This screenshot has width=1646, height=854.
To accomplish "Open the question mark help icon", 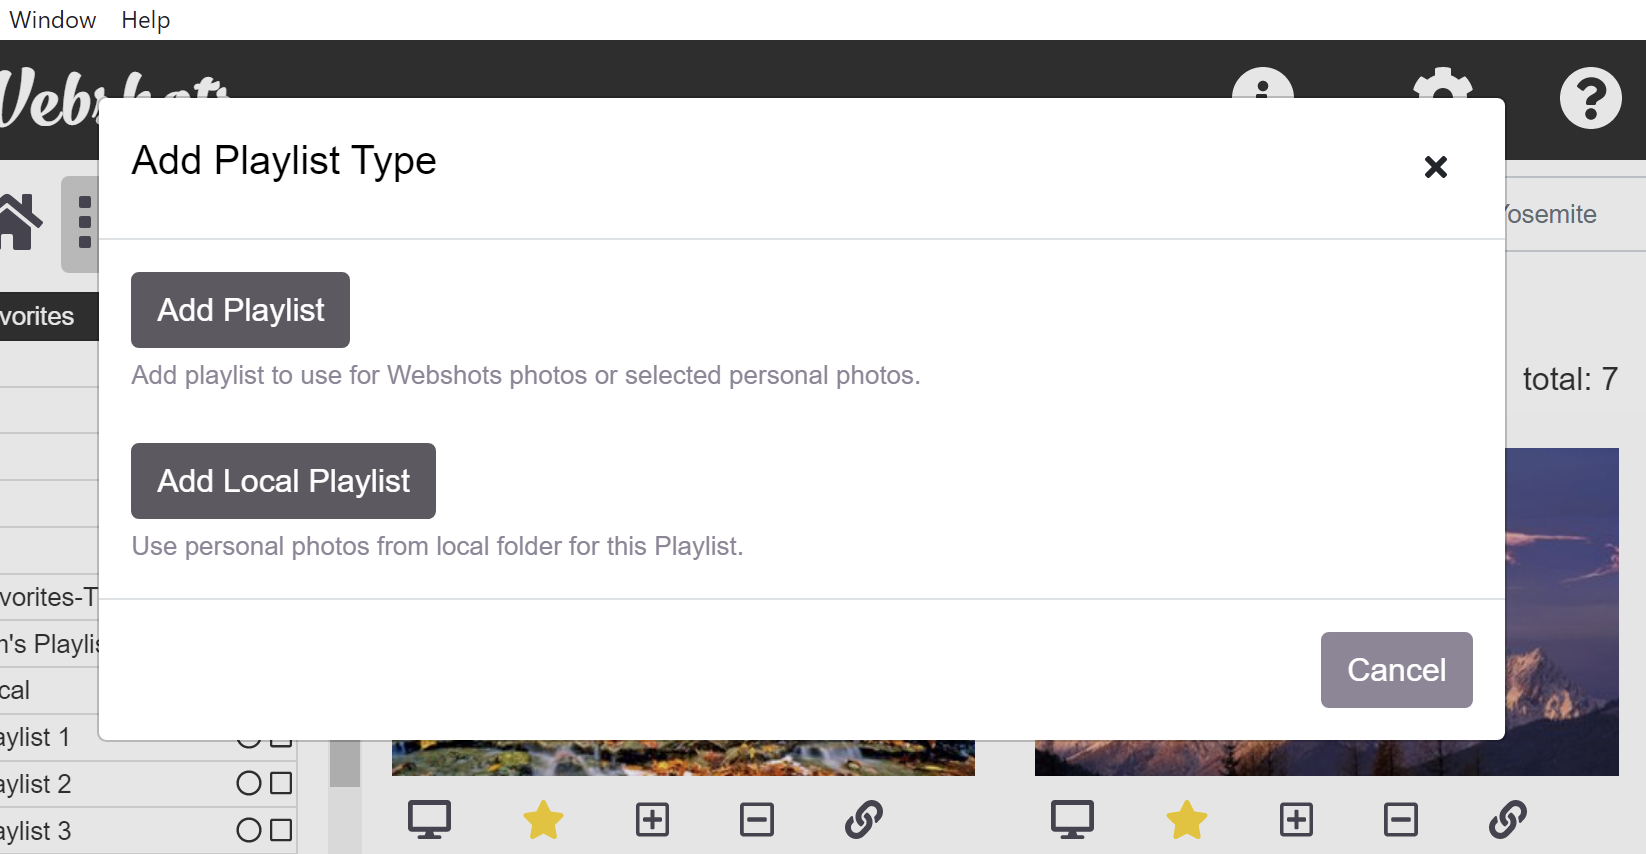I will tap(1590, 98).
